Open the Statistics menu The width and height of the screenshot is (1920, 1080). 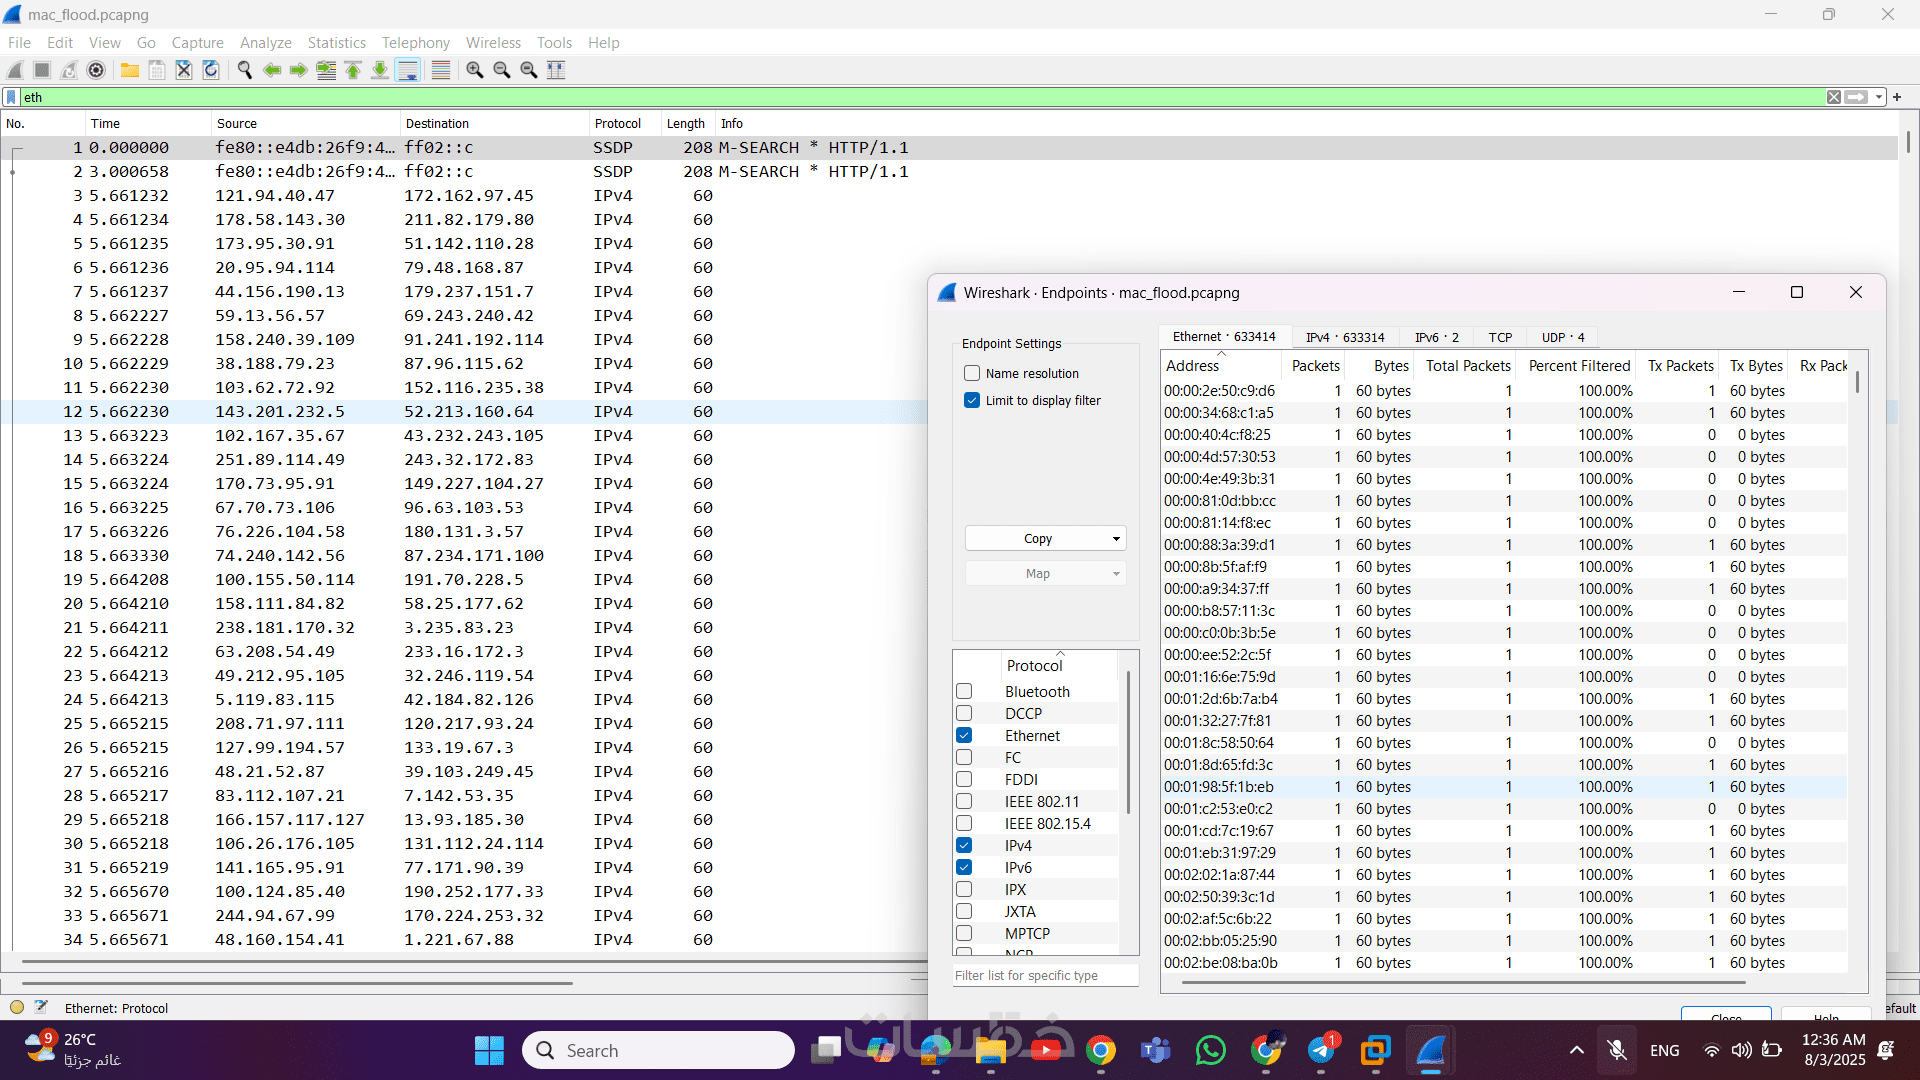[x=336, y=43]
